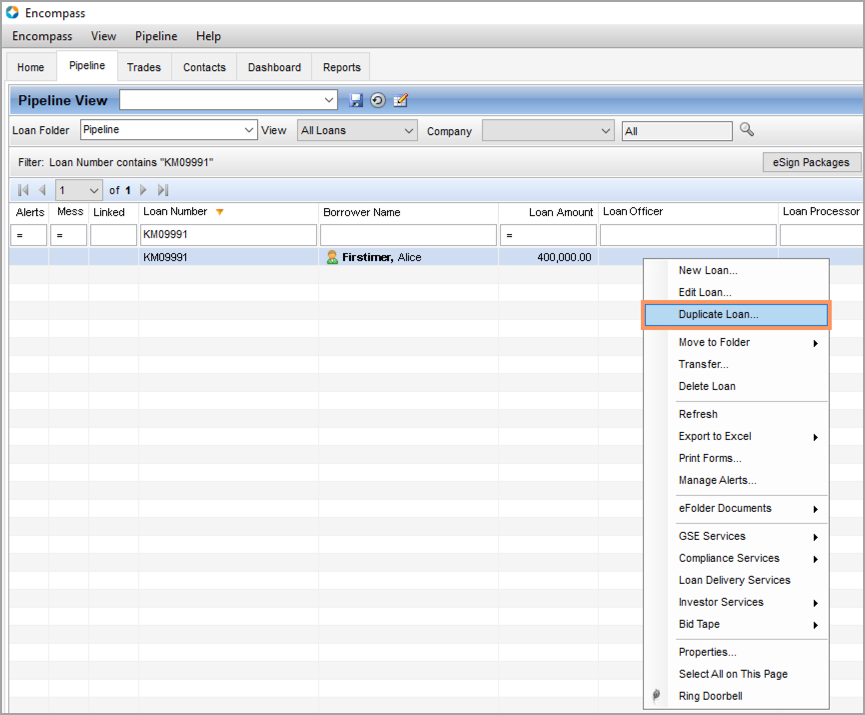
Task: Expand the Export to Excel submenu
Action: (815, 437)
